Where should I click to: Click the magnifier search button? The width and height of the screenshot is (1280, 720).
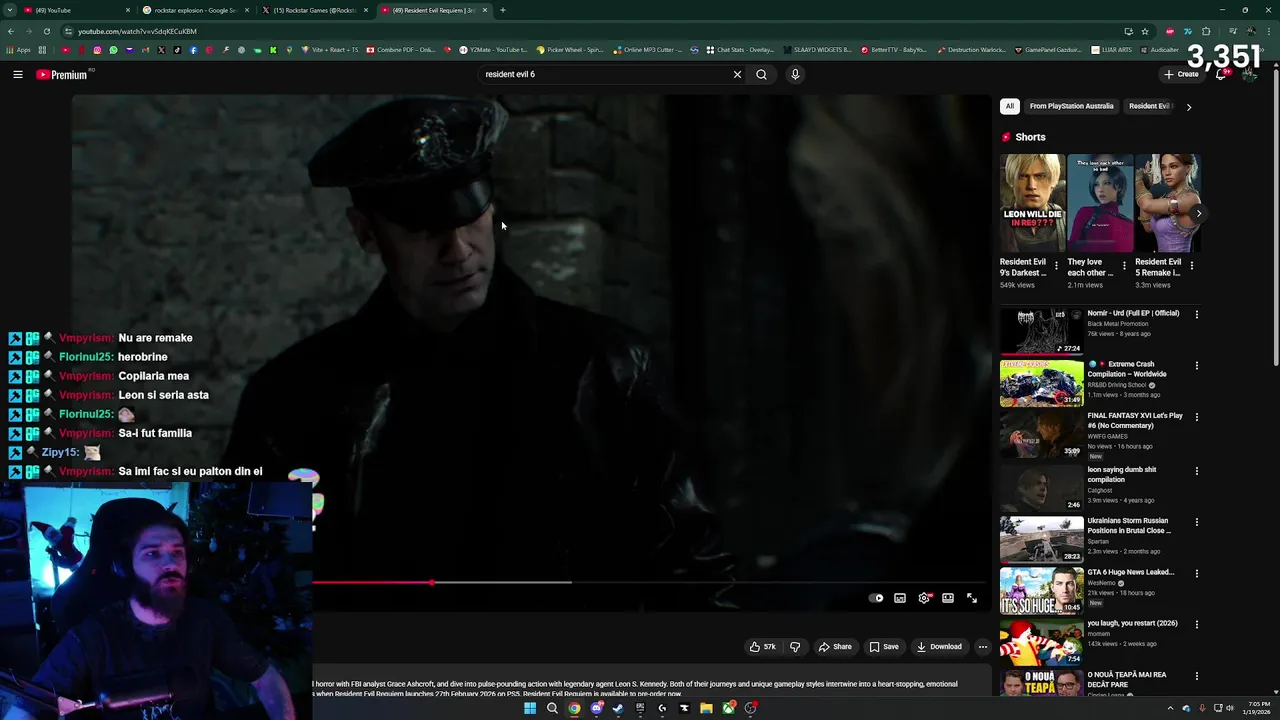coord(761,74)
